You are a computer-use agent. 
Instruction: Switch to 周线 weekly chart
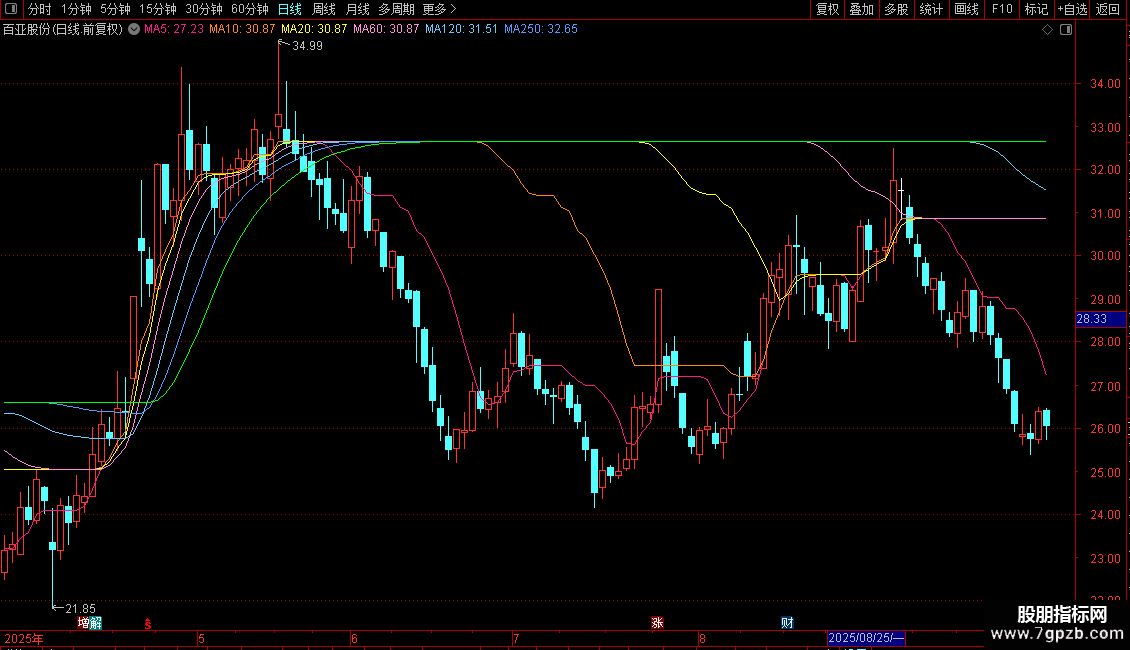pos(324,9)
